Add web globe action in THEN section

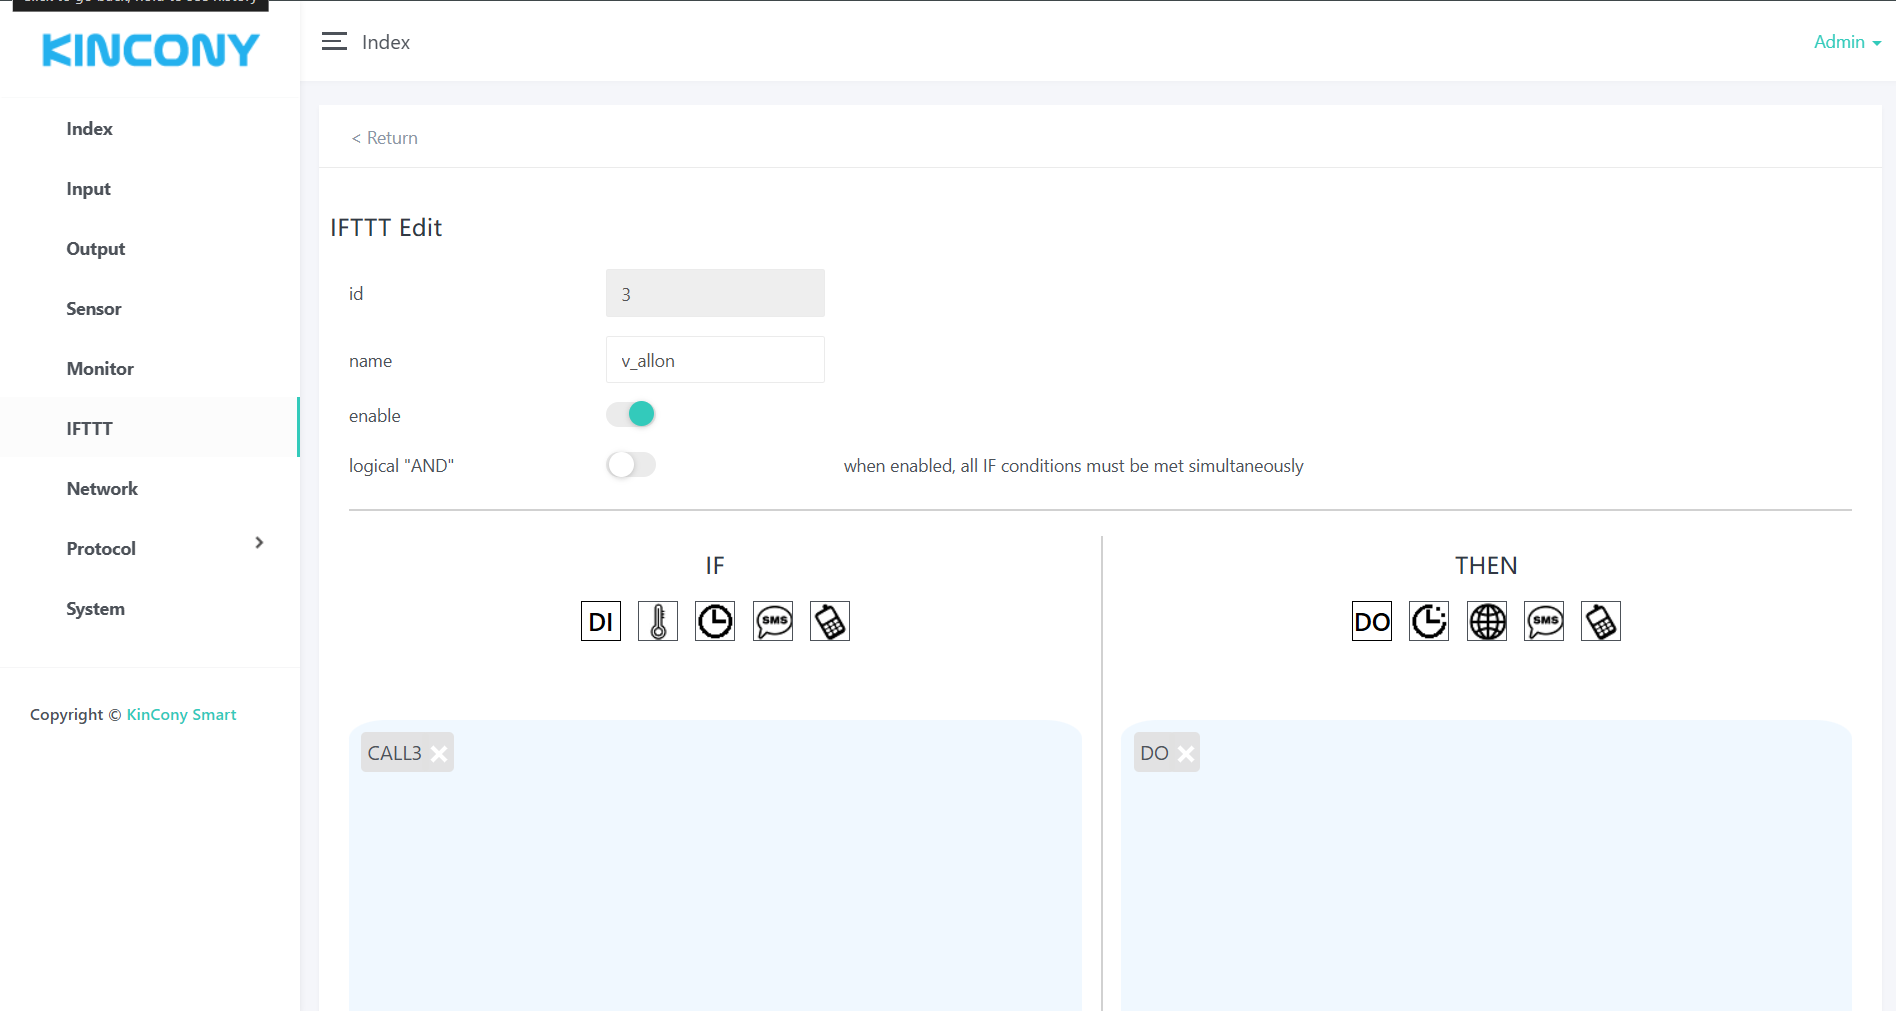tap(1487, 621)
